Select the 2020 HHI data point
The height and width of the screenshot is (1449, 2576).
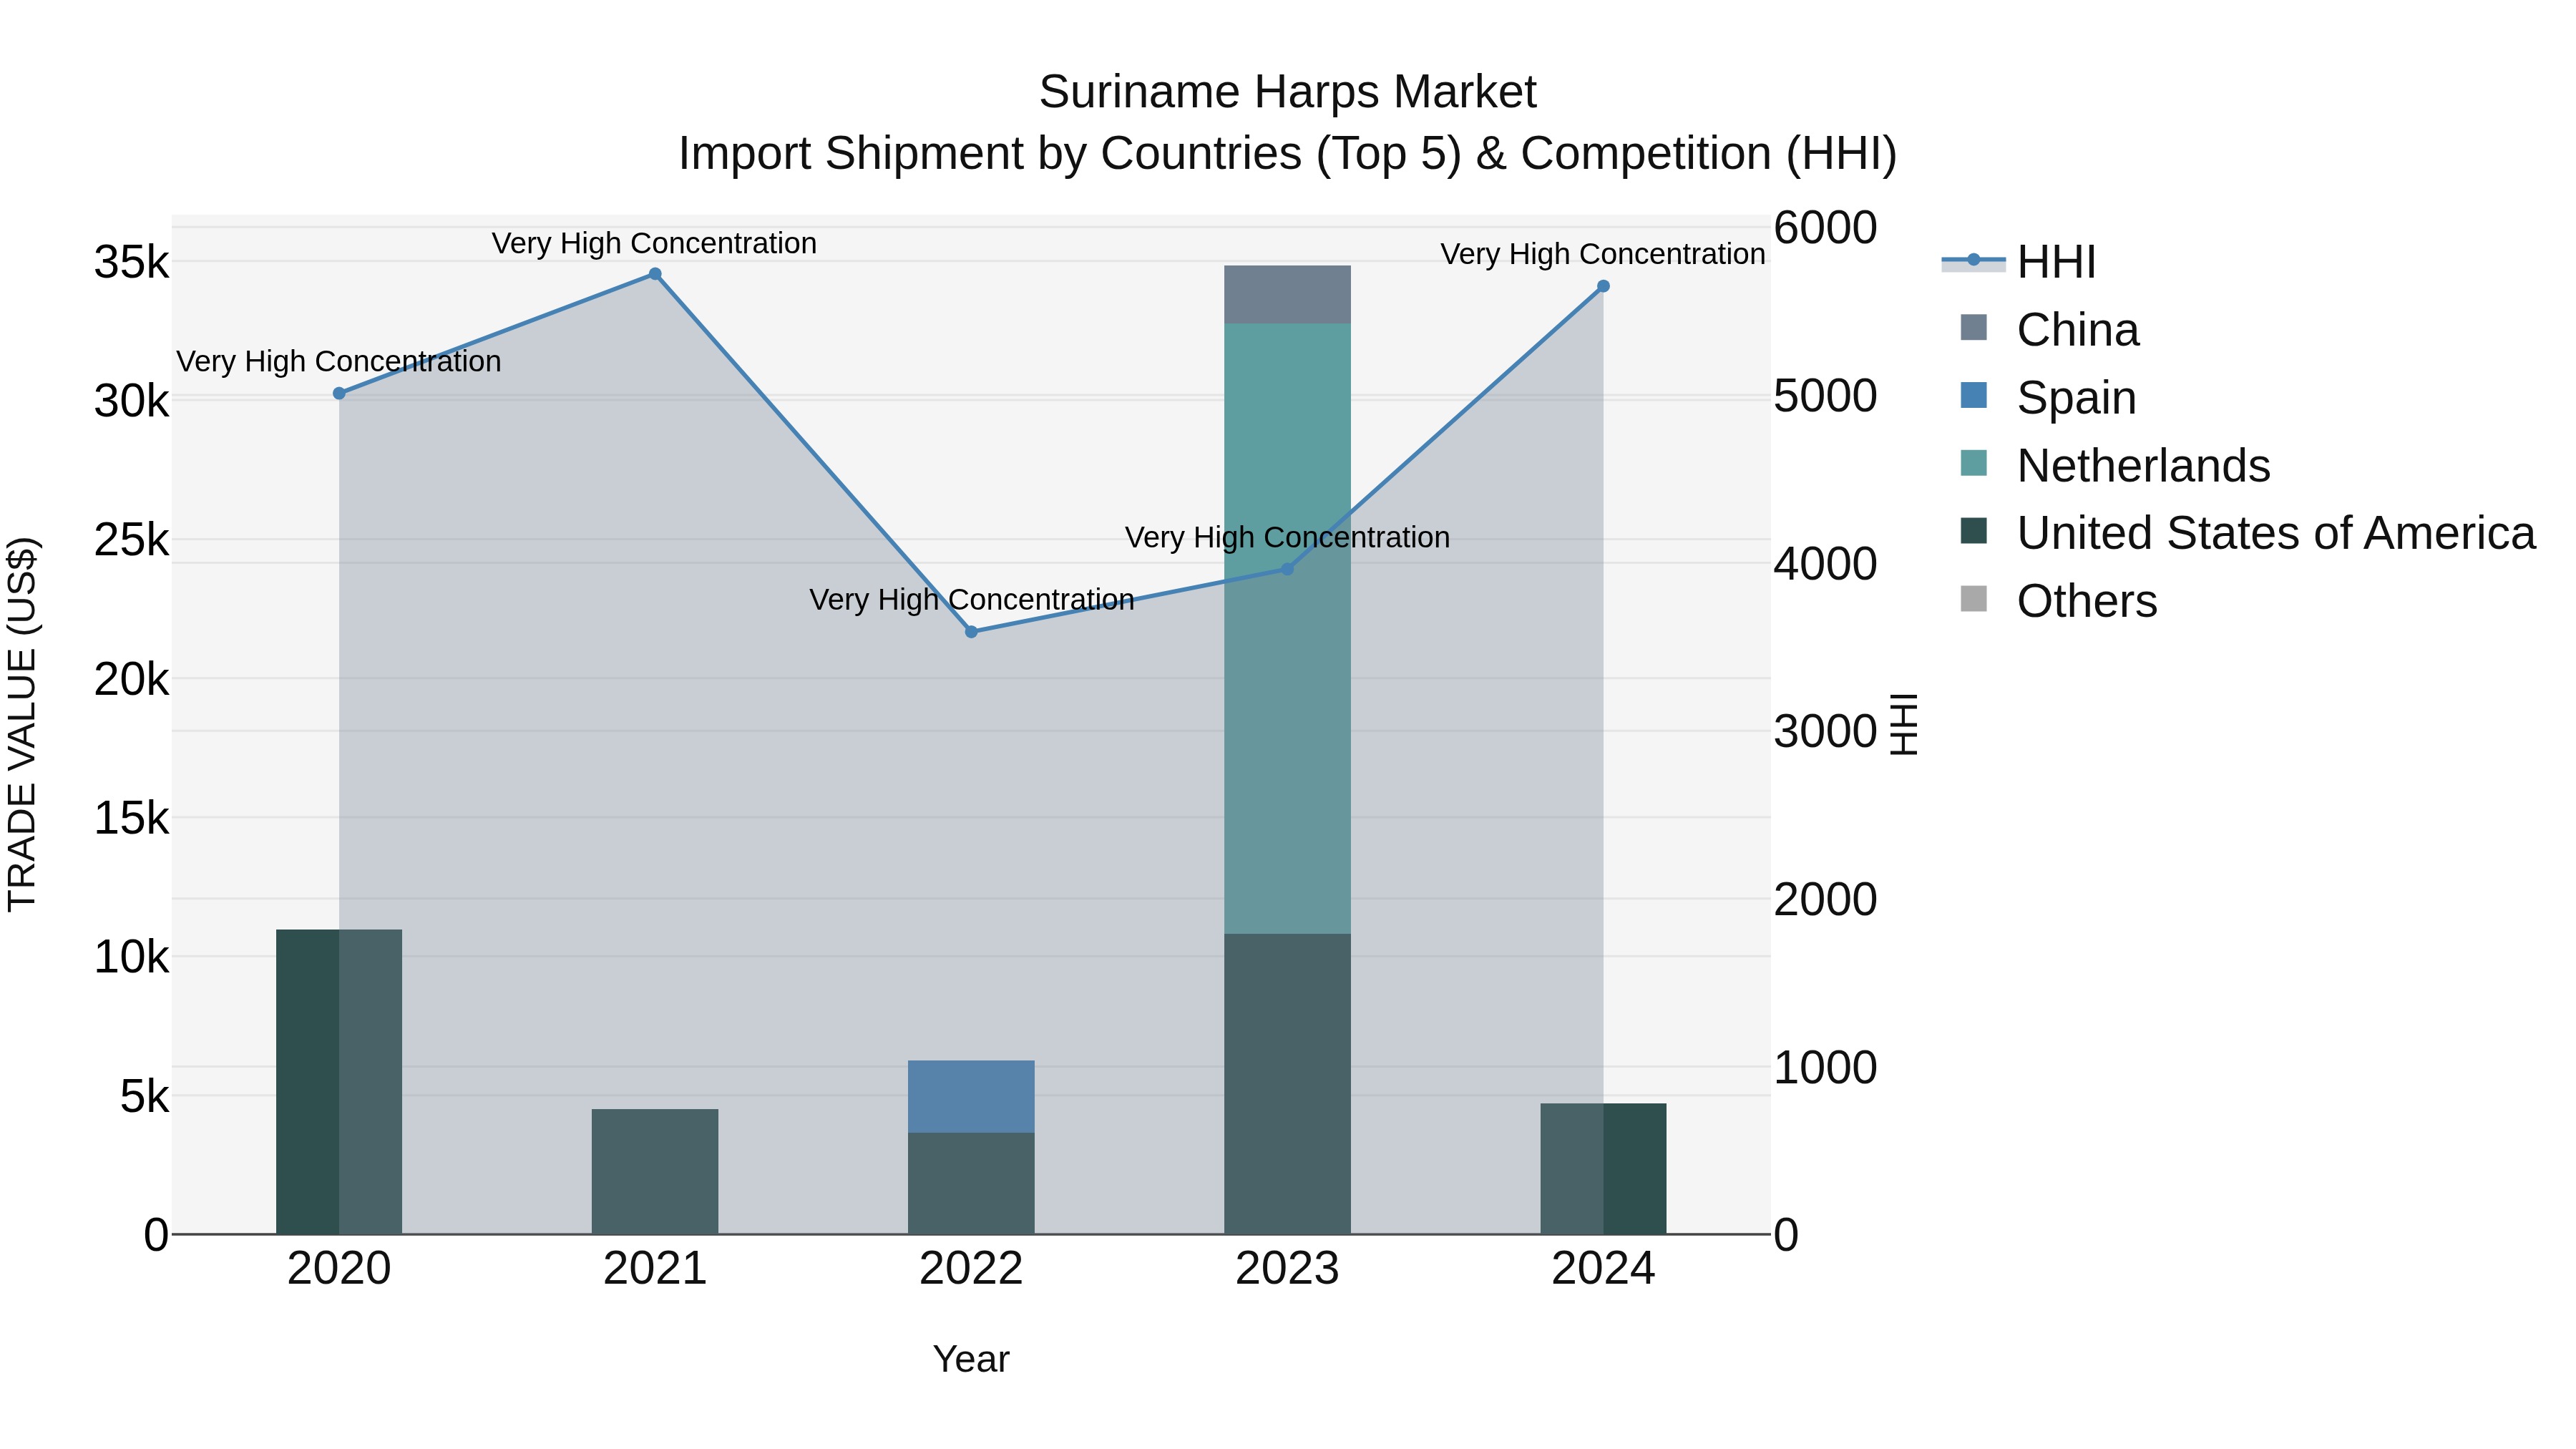(339, 394)
